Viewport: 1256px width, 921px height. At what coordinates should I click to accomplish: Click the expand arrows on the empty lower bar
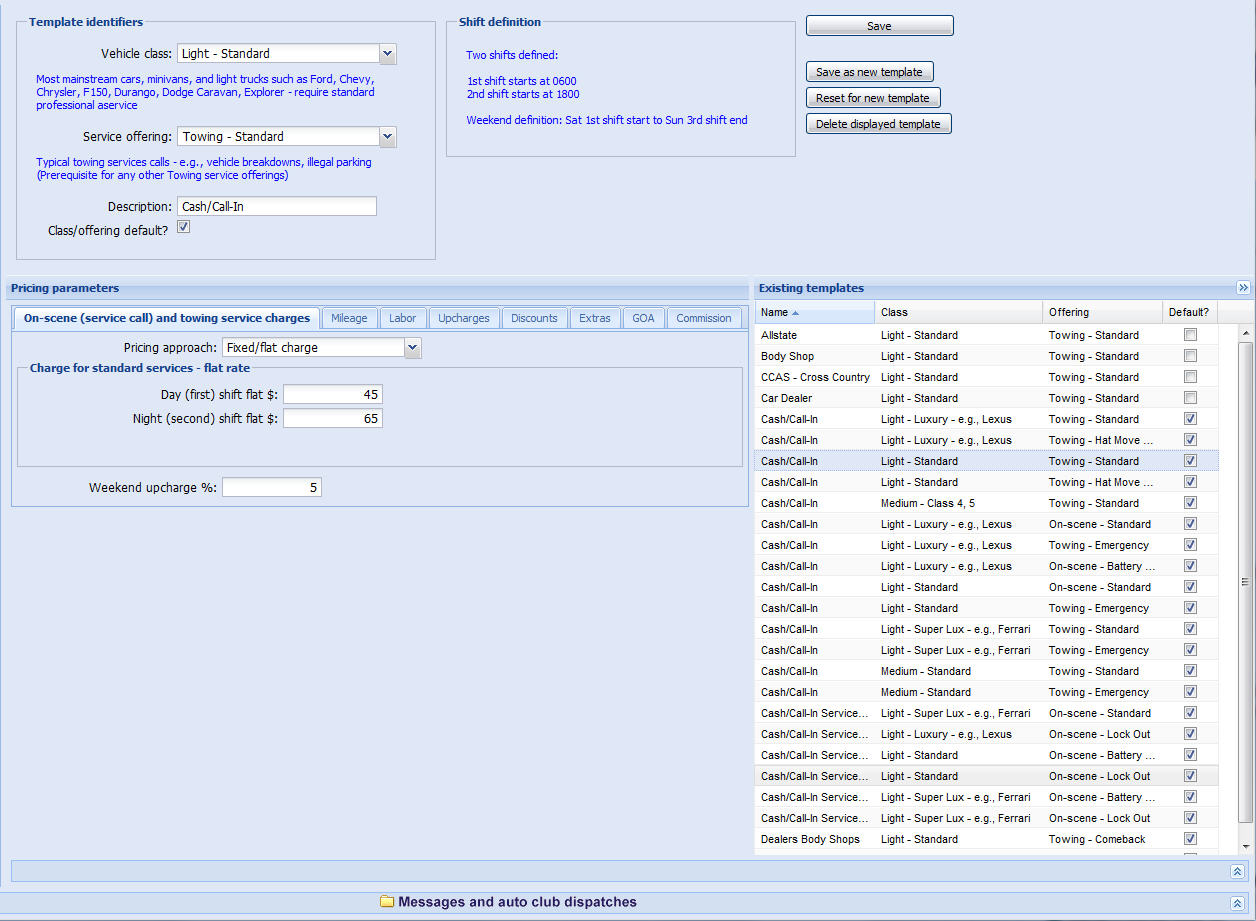tap(1237, 872)
